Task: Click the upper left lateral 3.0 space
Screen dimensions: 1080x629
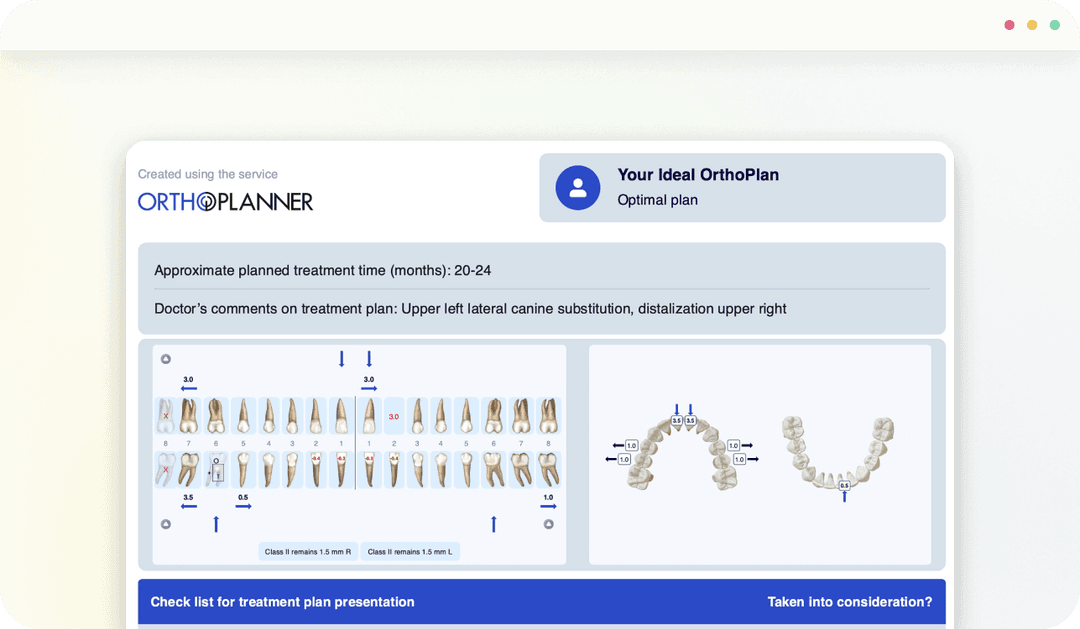Action: click(x=393, y=416)
